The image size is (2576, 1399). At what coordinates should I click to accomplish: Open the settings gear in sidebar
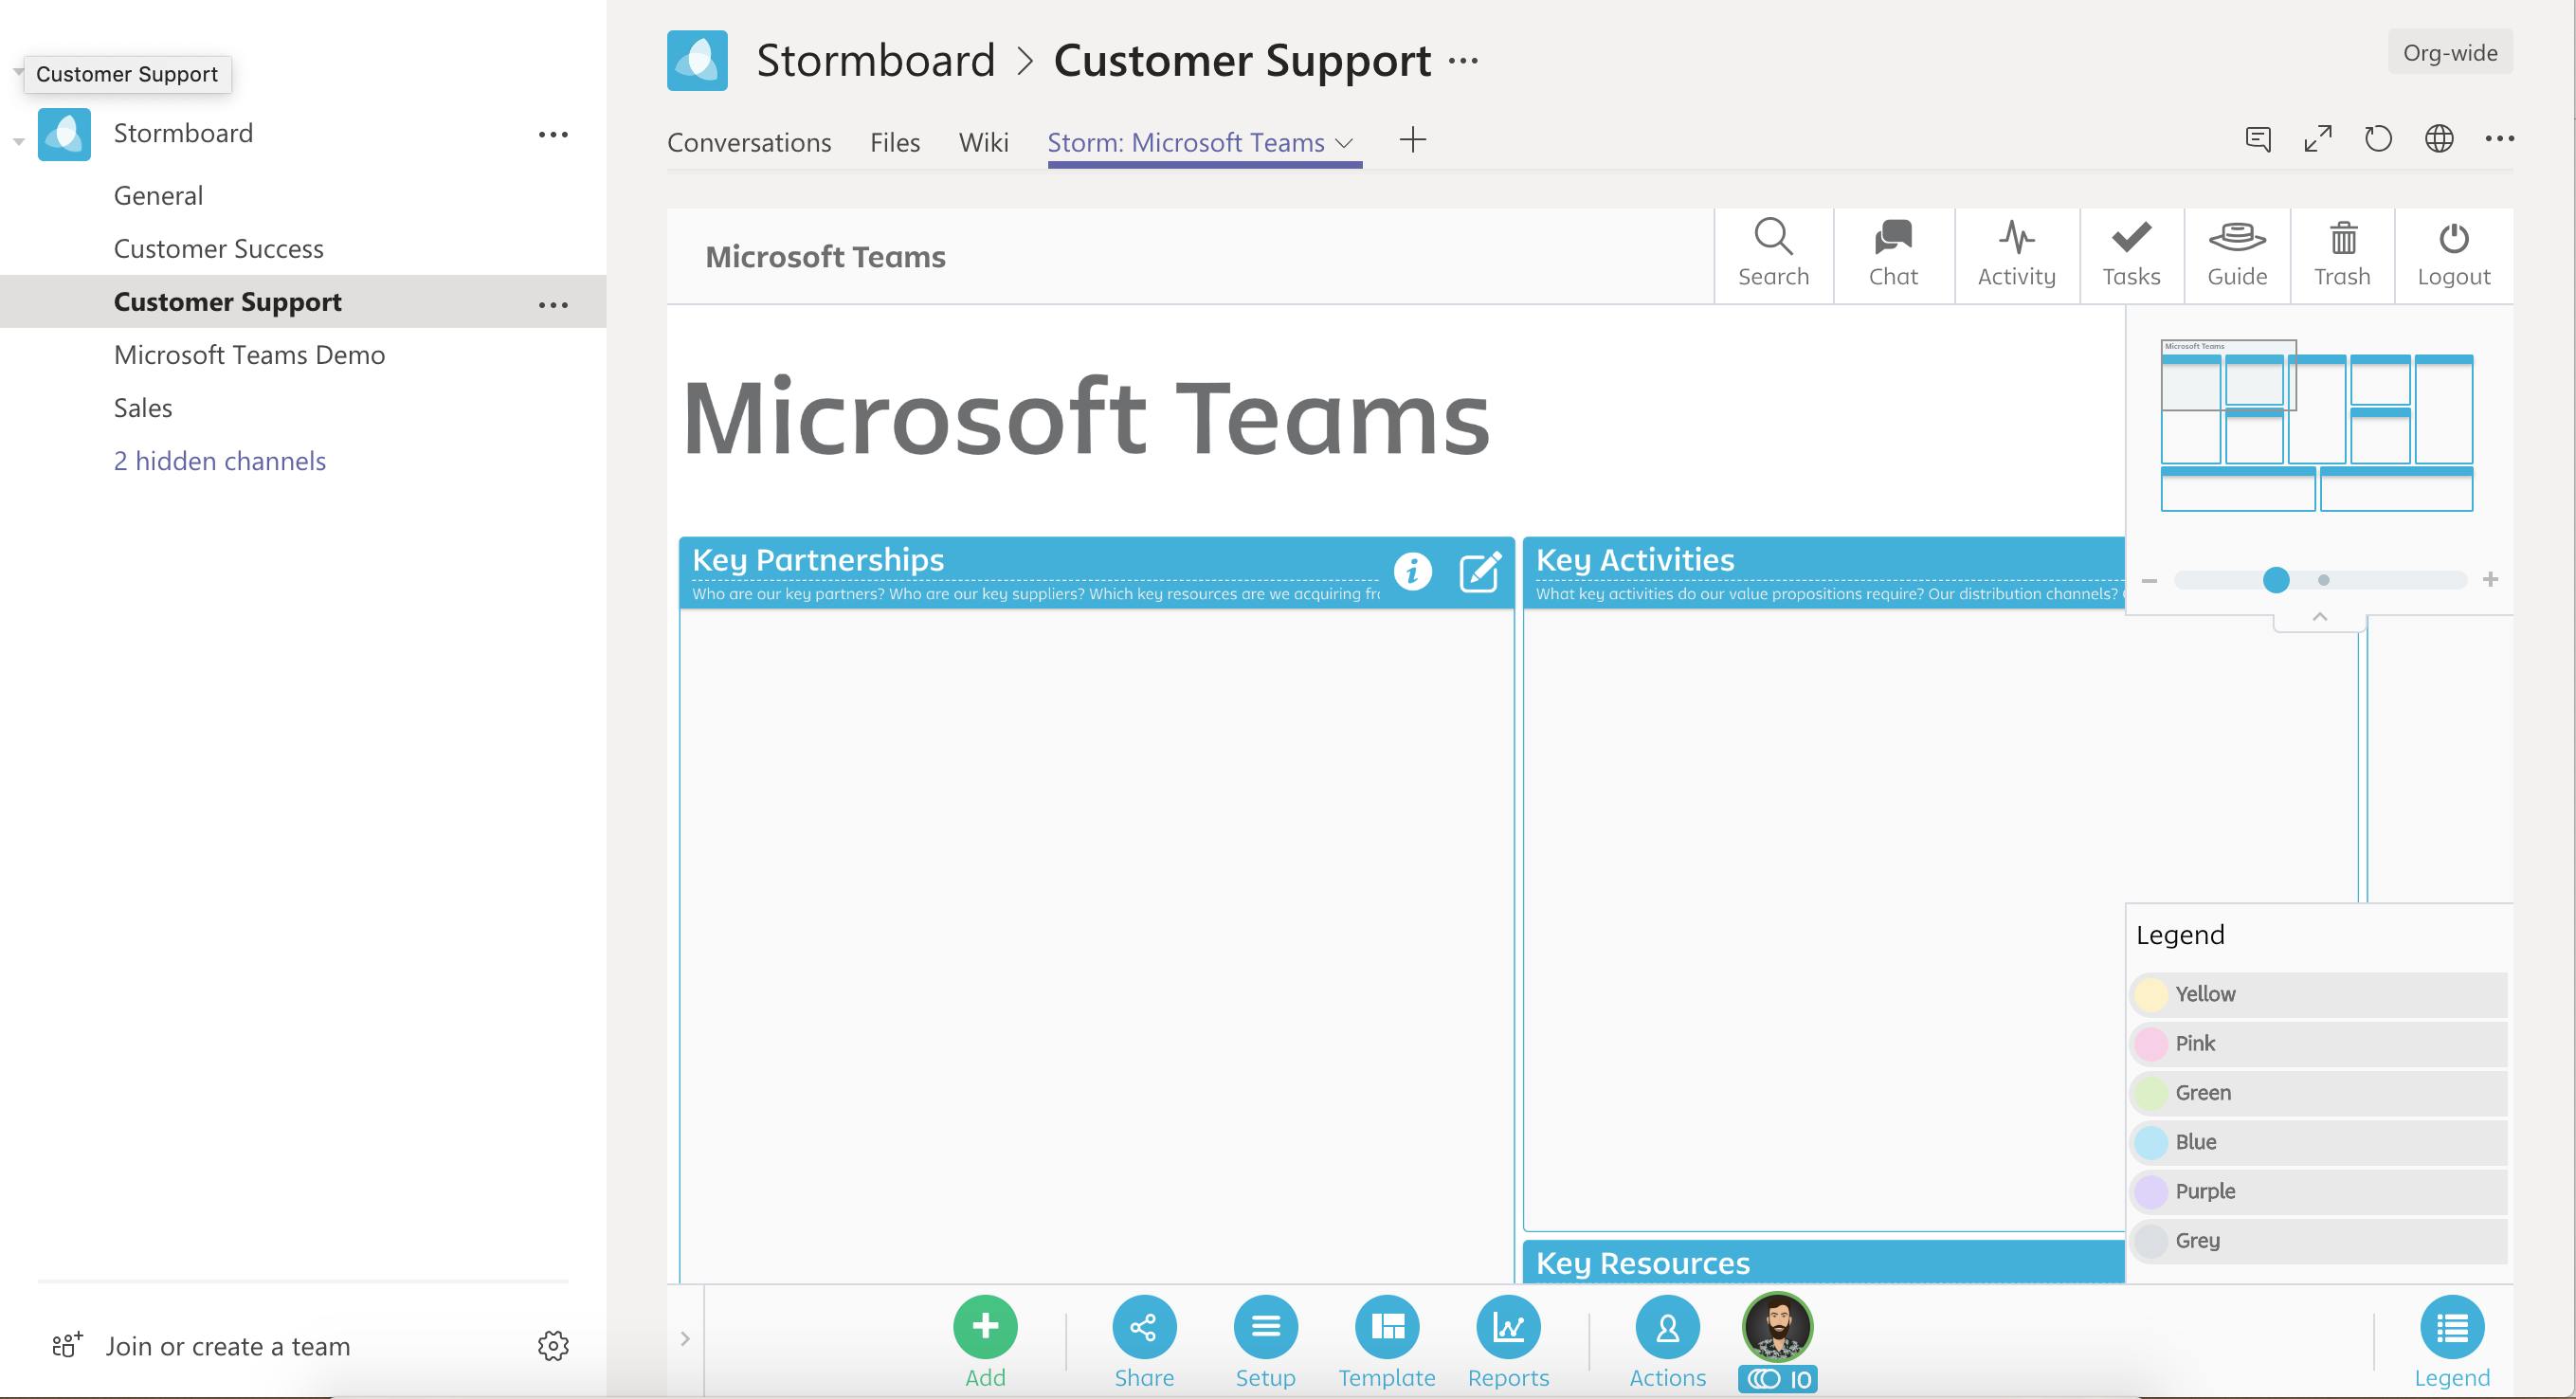[553, 1345]
